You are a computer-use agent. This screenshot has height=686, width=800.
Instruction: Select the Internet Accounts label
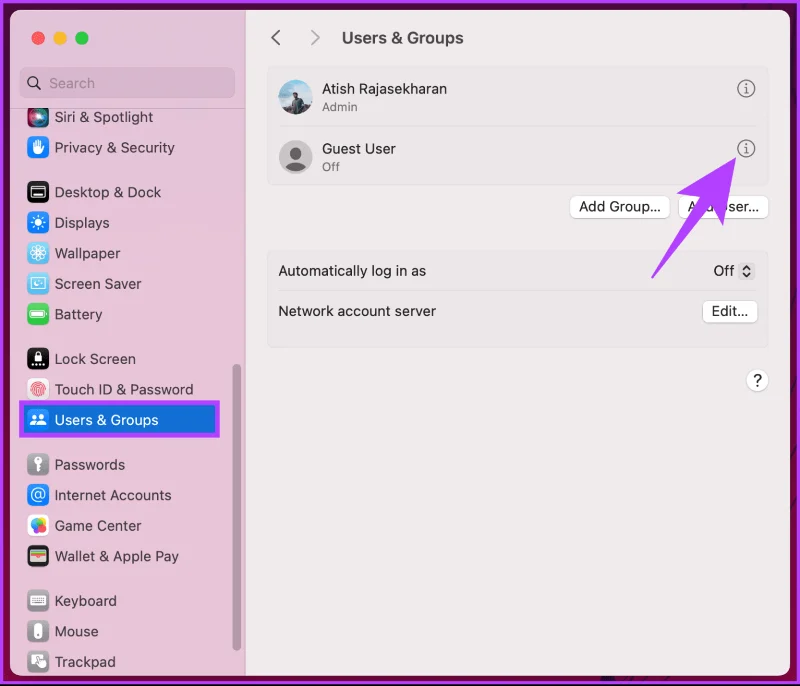pos(113,495)
